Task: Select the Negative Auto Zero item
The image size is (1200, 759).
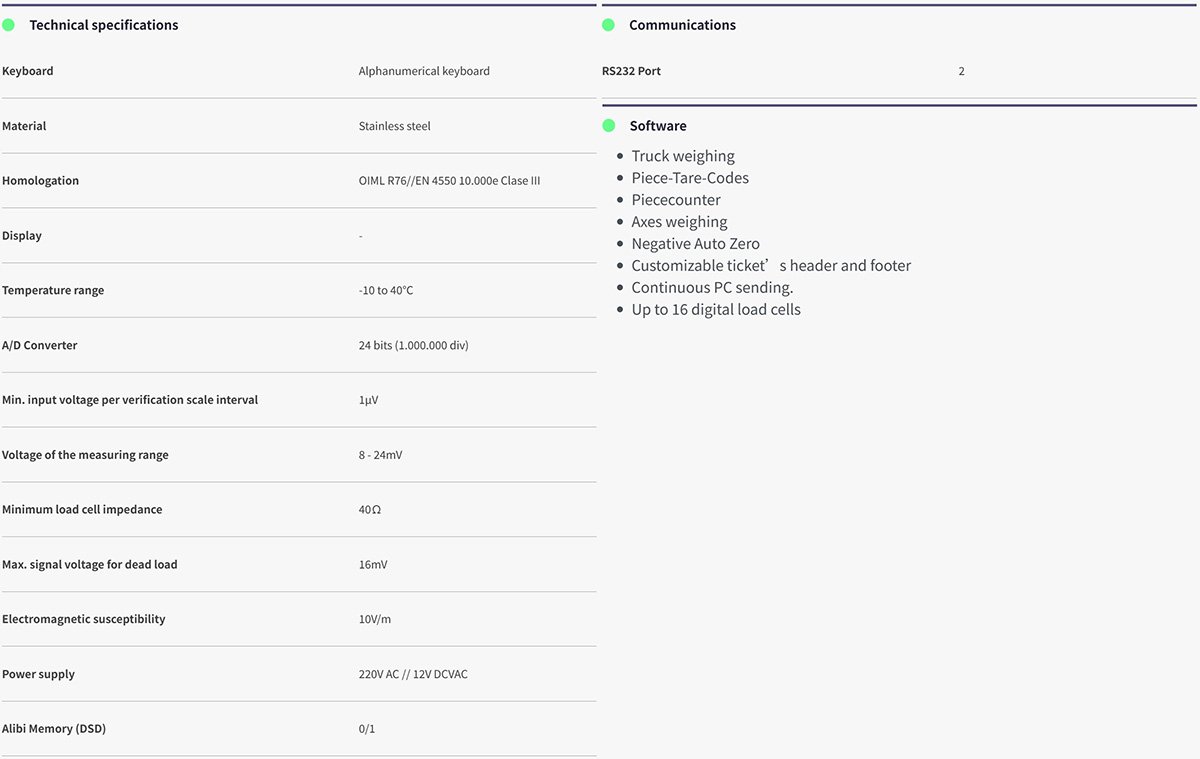Action: click(695, 244)
